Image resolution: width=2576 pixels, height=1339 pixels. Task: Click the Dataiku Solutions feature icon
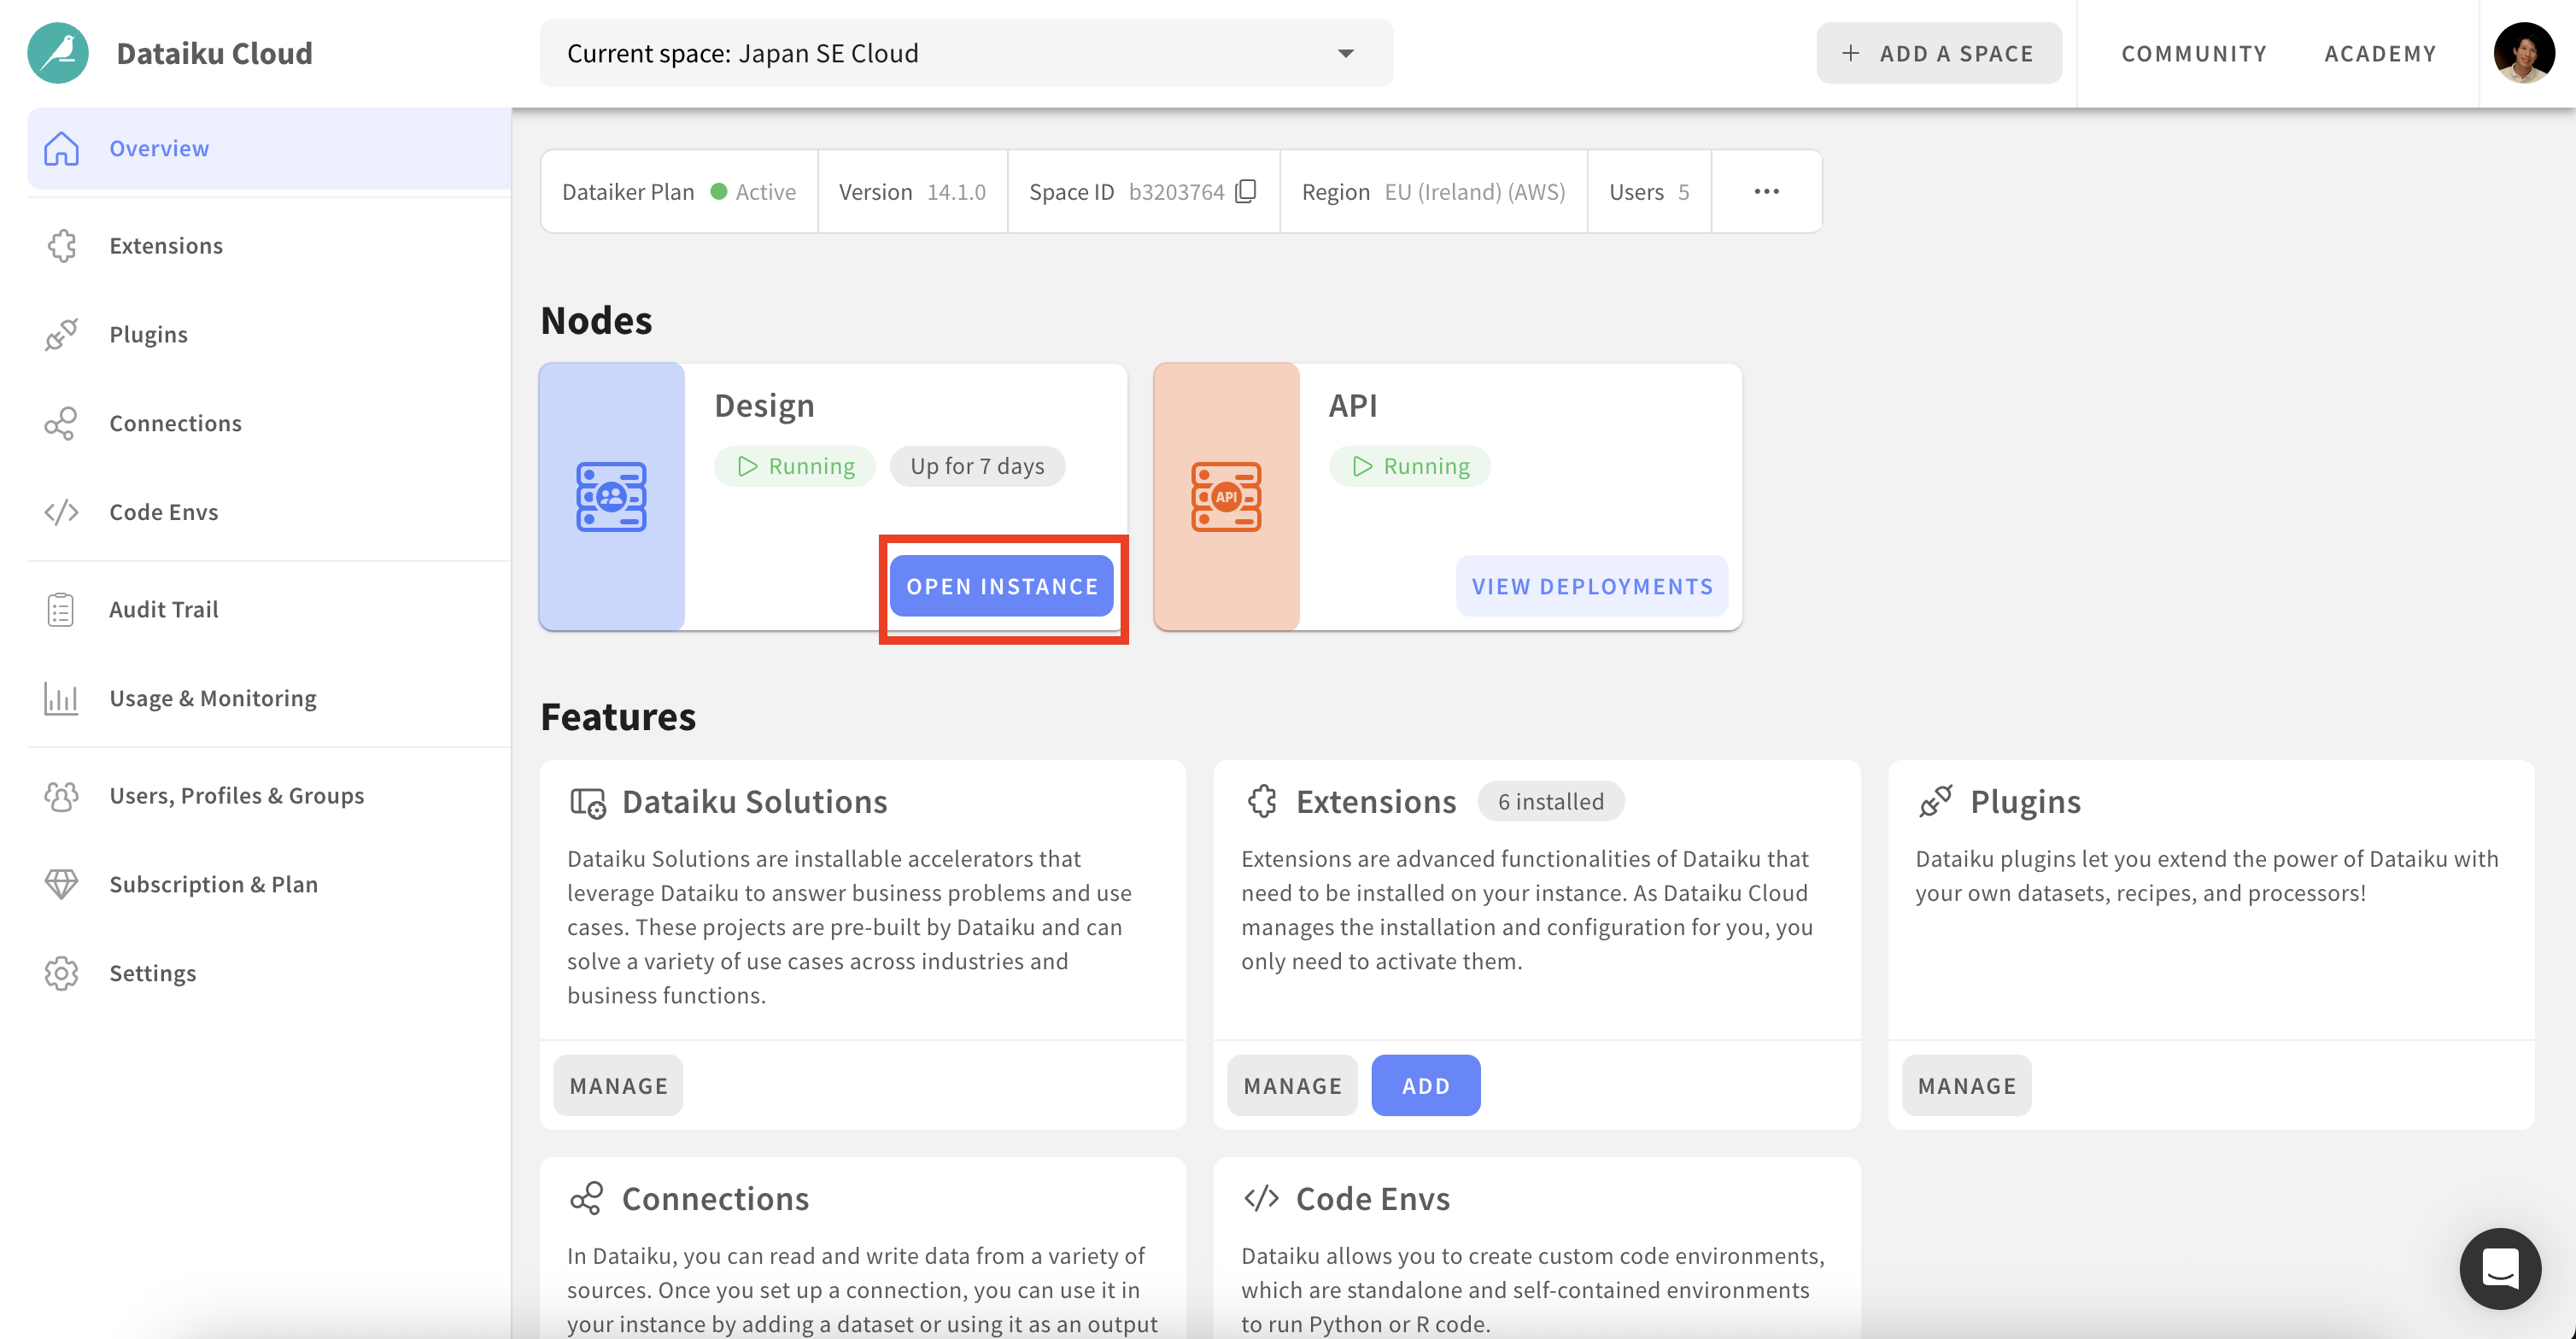tap(588, 802)
